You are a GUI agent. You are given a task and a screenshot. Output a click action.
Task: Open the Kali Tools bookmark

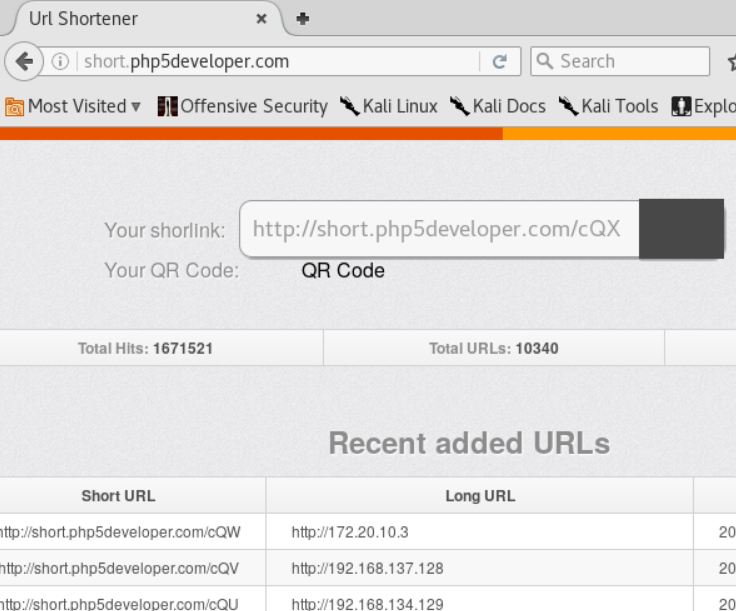point(608,106)
